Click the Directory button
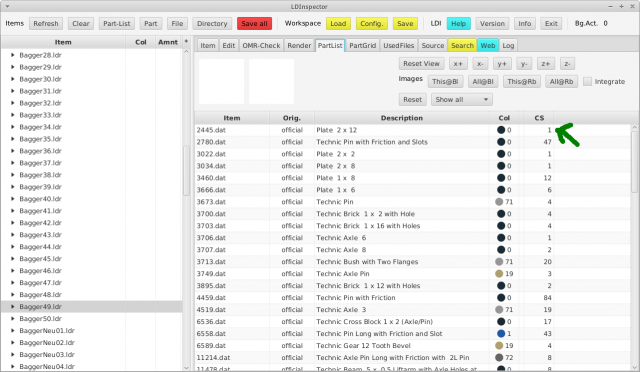Image resolution: width=640 pixels, height=372 pixels. [212, 24]
